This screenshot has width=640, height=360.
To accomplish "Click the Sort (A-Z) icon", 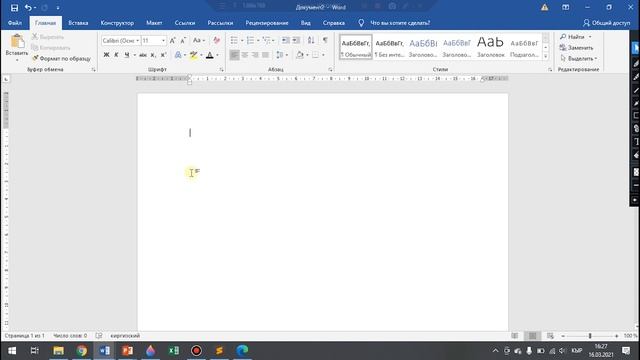I will (311, 40).
